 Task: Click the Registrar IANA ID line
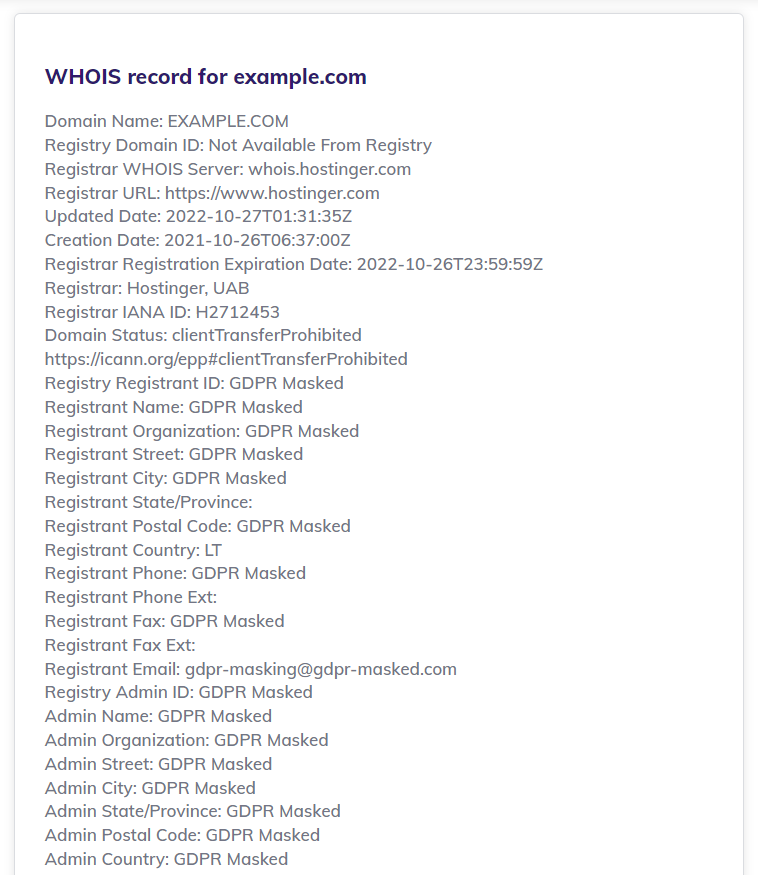162,312
